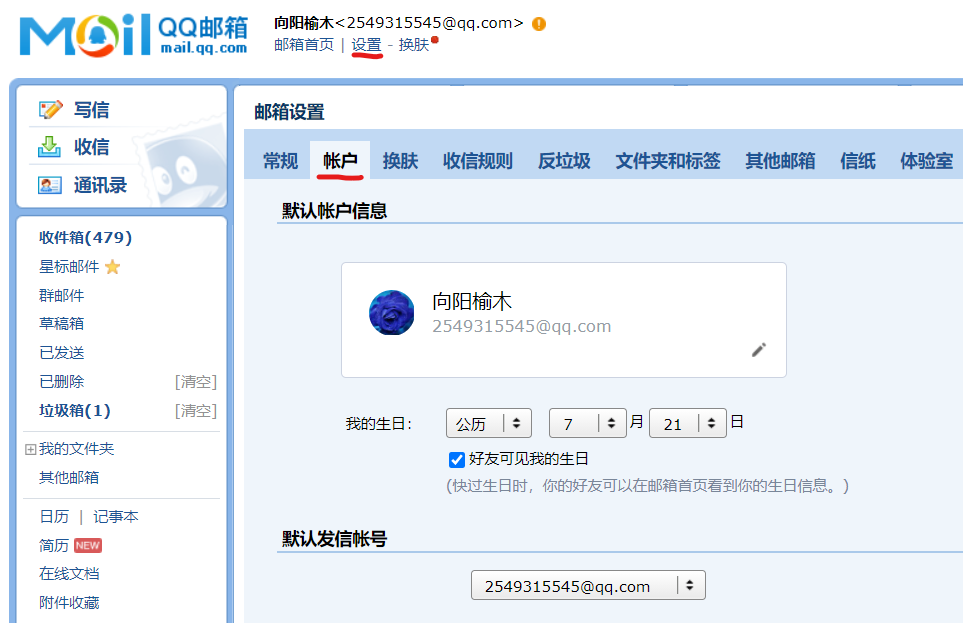This screenshot has width=963, height=623.
Task: Open the birthday day dropdown showing 21
Action: pos(687,424)
